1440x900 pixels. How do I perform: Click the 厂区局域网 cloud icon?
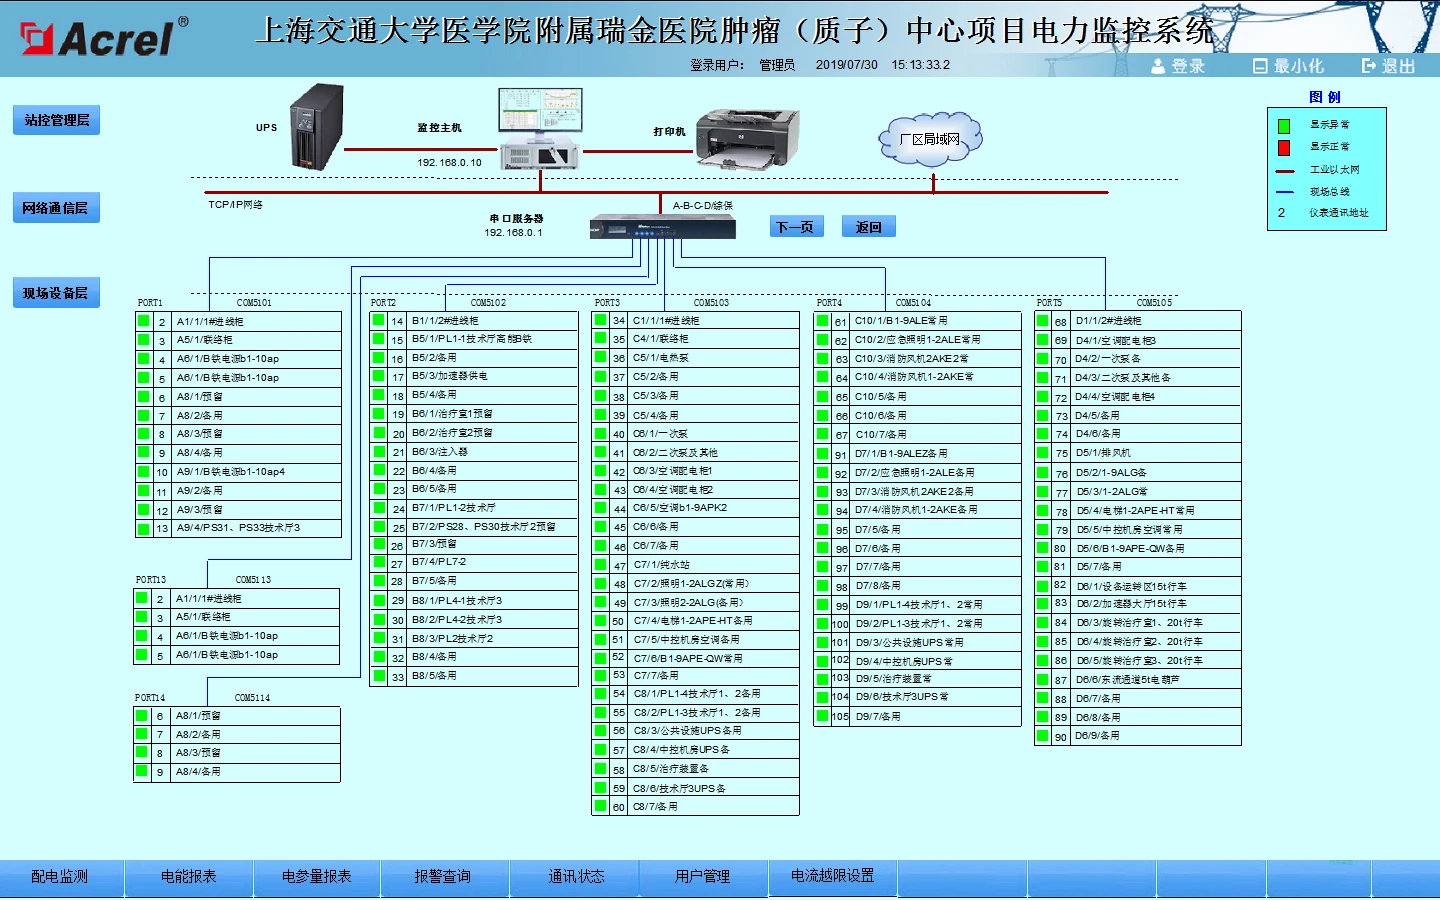pyautogui.click(x=930, y=139)
